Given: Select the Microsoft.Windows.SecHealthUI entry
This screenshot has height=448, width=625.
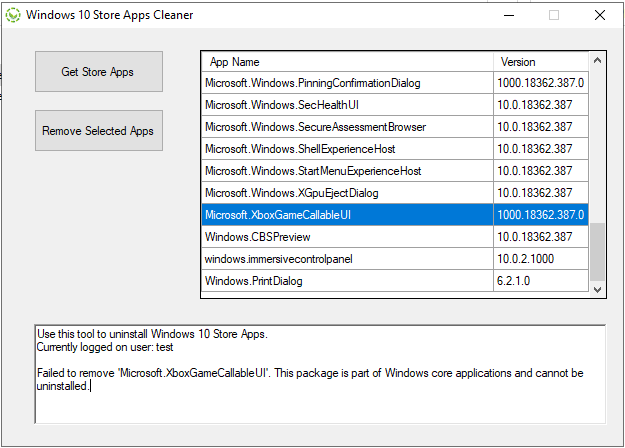Looking at the screenshot, I should pyautogui.click(x=395, y=105).
